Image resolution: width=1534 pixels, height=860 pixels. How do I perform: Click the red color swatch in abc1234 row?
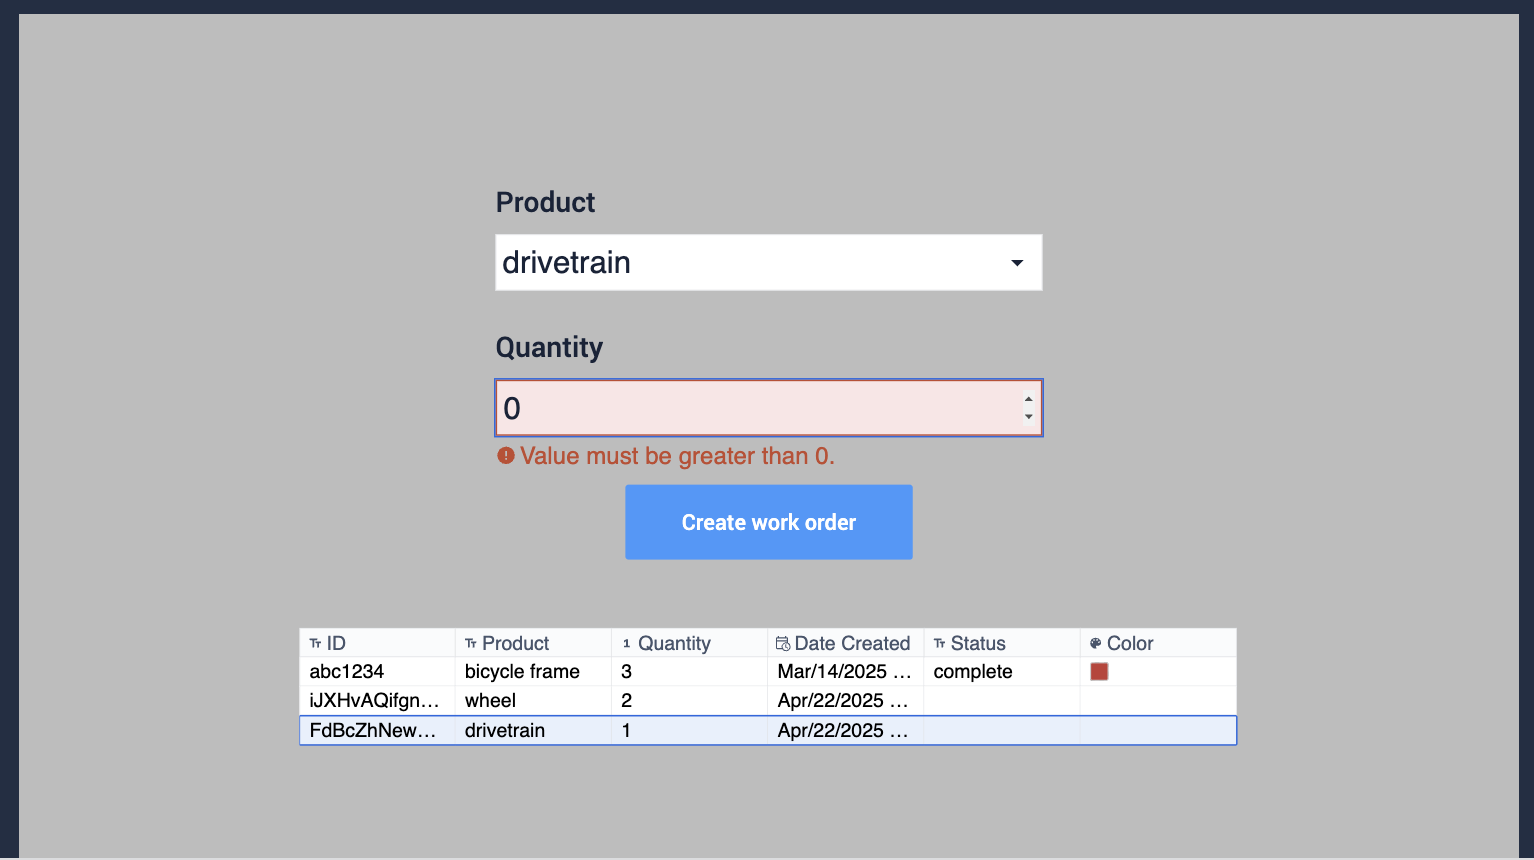[1099, 671]
